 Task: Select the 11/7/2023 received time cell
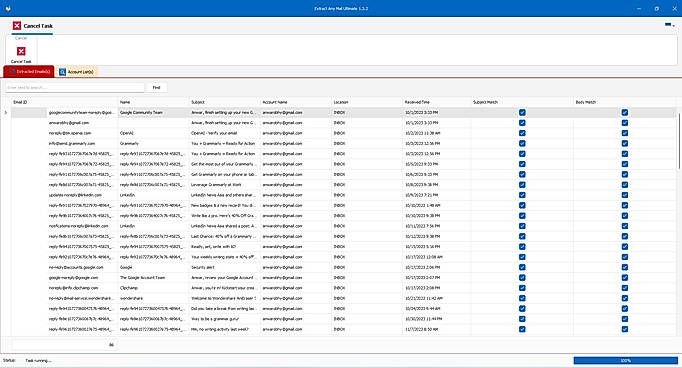437,329
